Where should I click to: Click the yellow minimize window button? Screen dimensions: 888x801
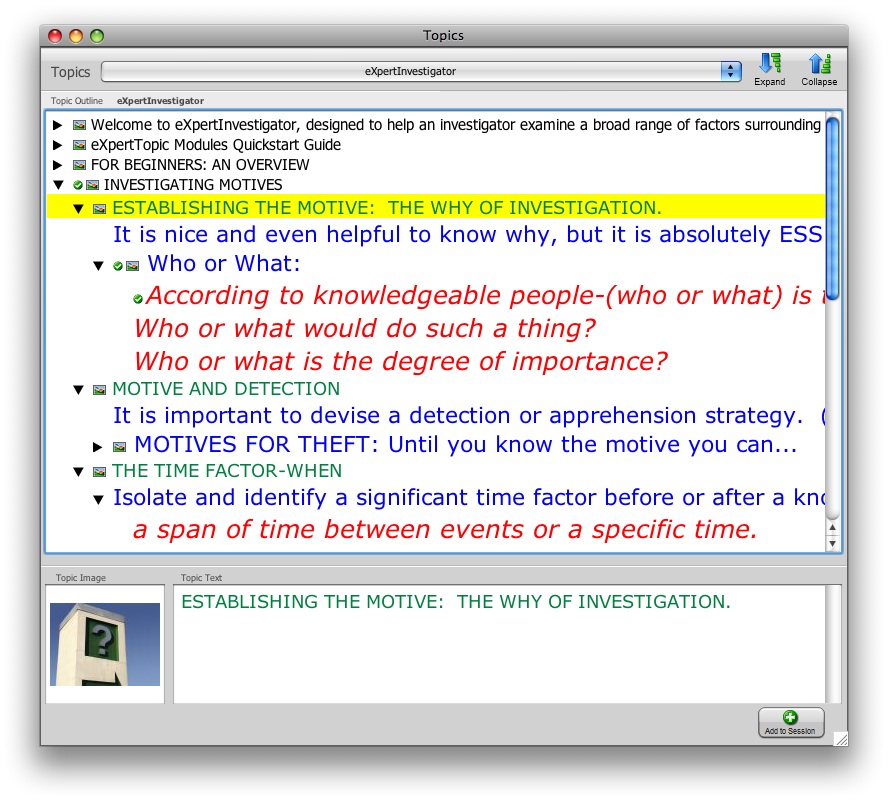[76, 36]
